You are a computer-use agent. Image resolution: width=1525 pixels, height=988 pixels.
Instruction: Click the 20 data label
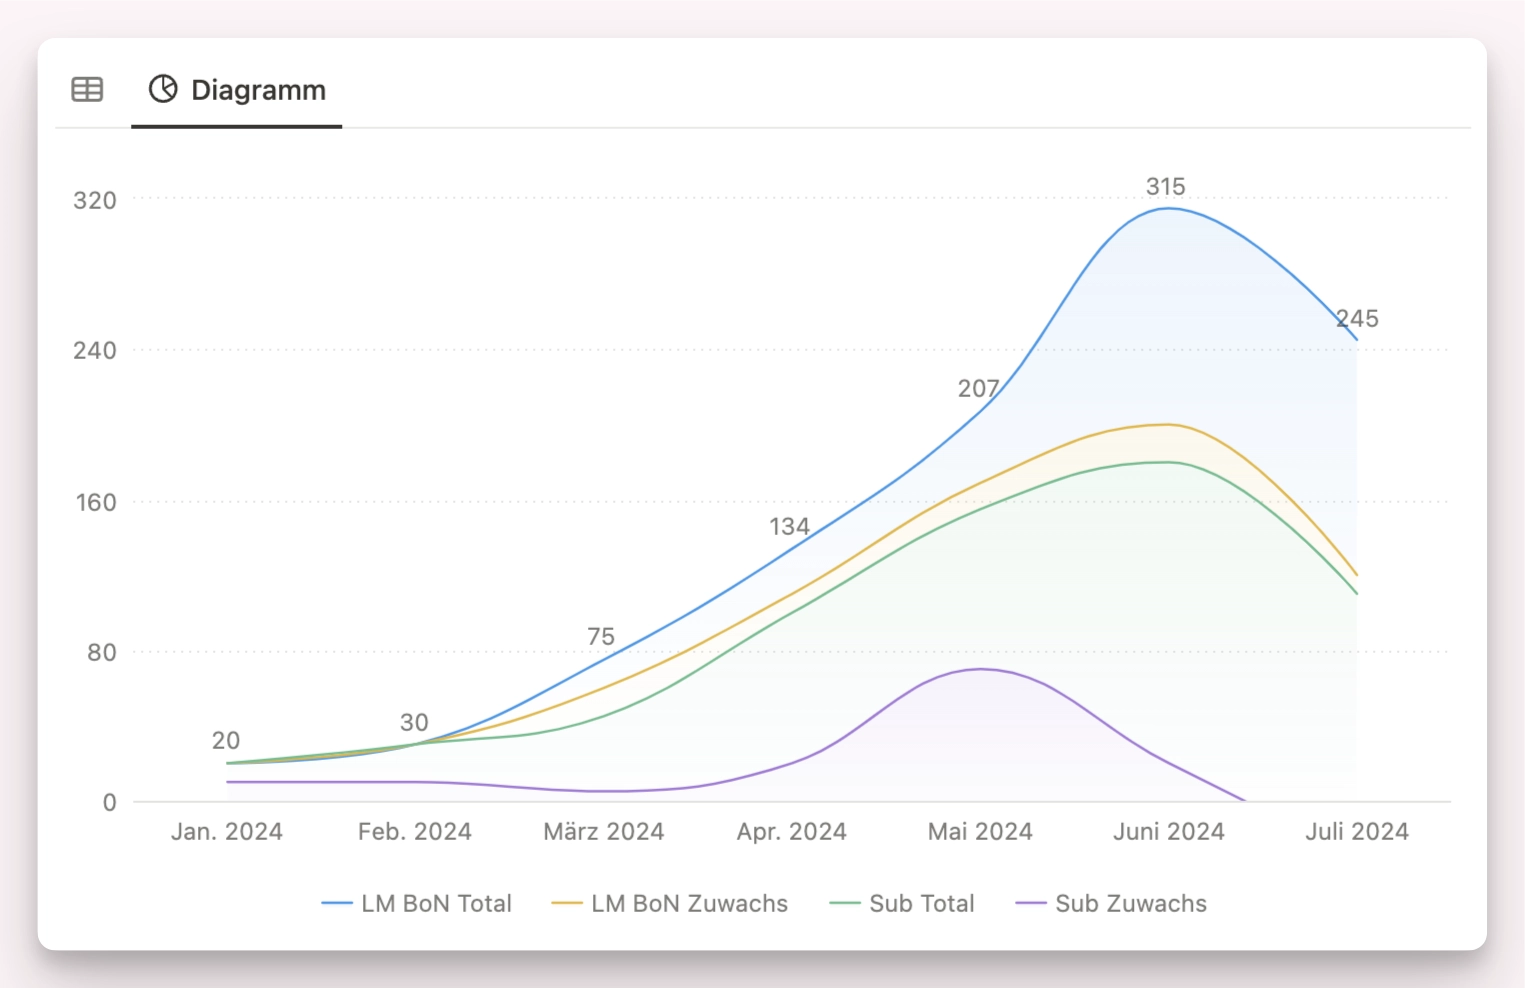pos(226,740)
